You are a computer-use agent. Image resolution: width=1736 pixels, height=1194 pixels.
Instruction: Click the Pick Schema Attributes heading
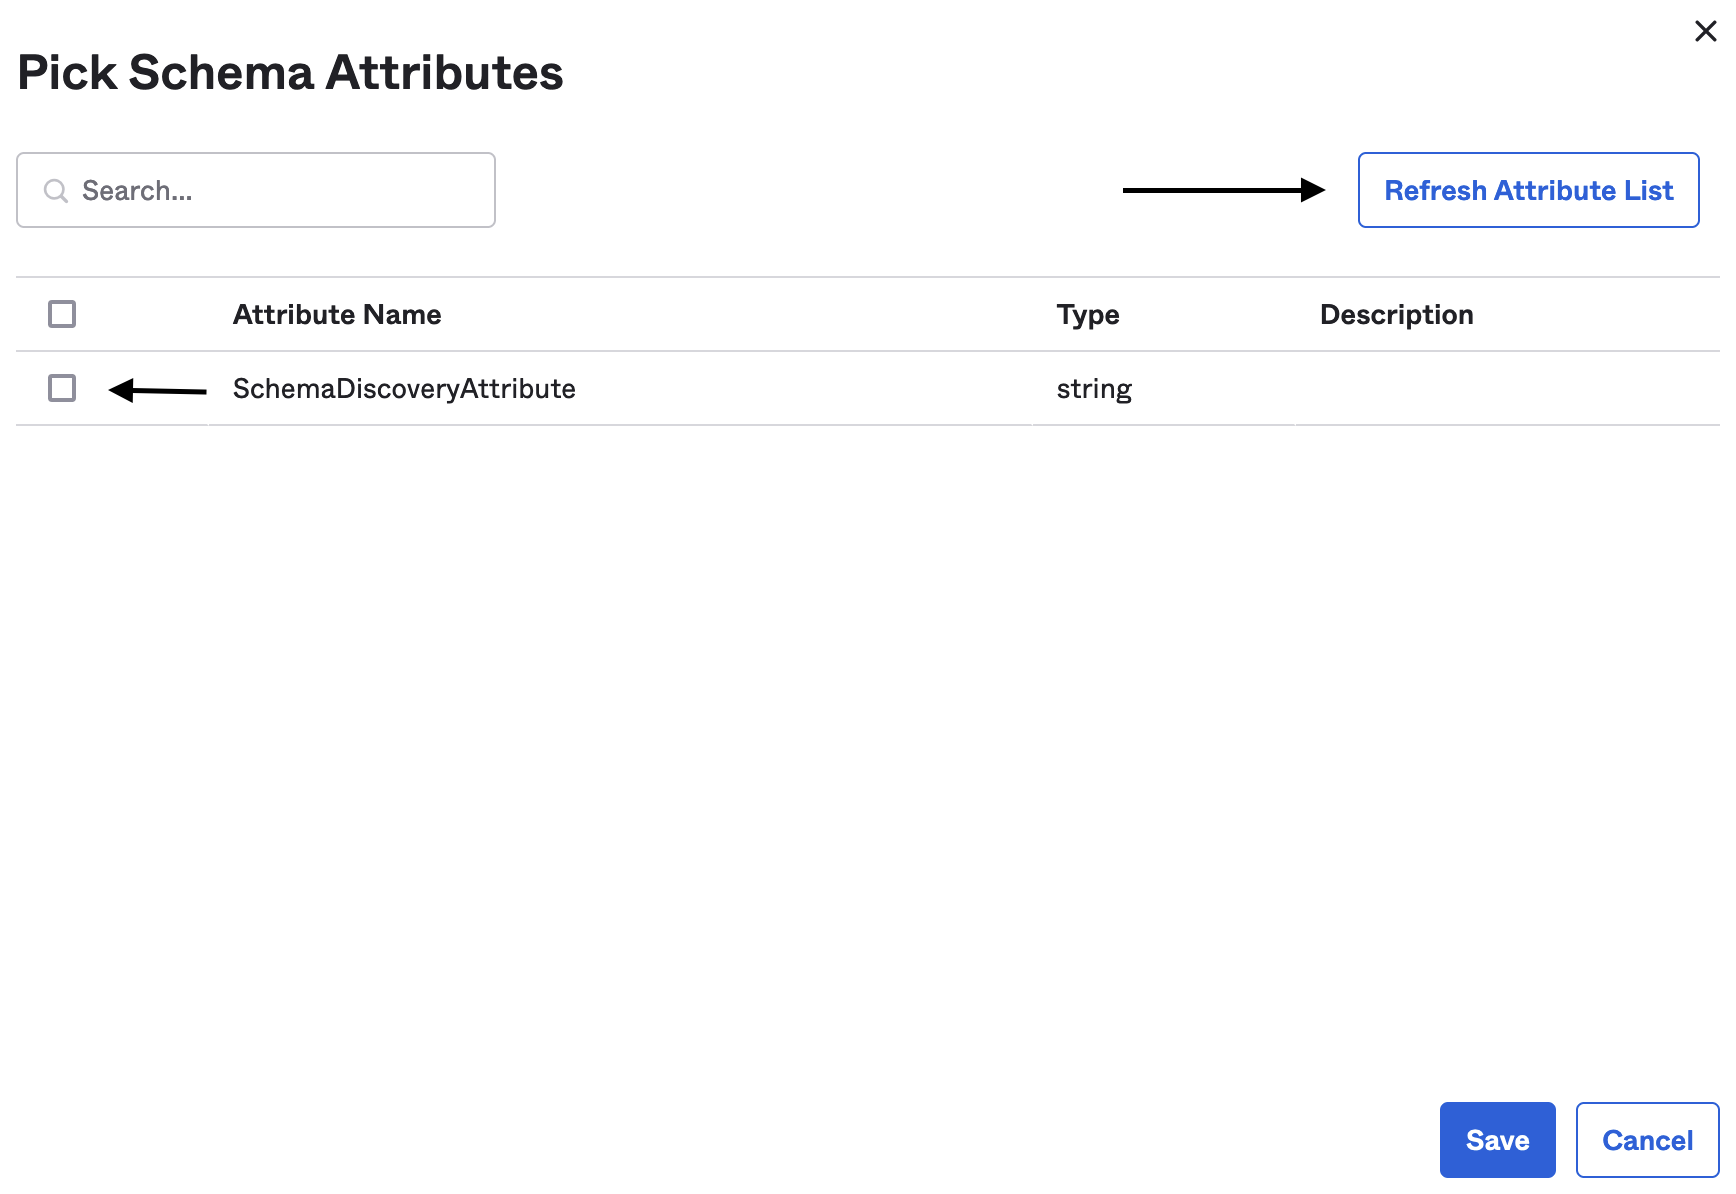[290, 73]
